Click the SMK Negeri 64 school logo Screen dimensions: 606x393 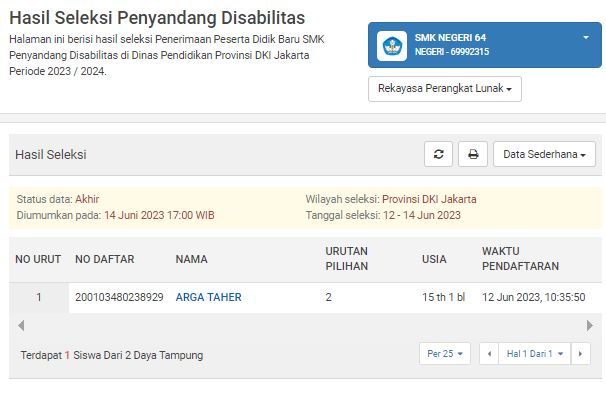pyautogui.click(x=392, y=46)
